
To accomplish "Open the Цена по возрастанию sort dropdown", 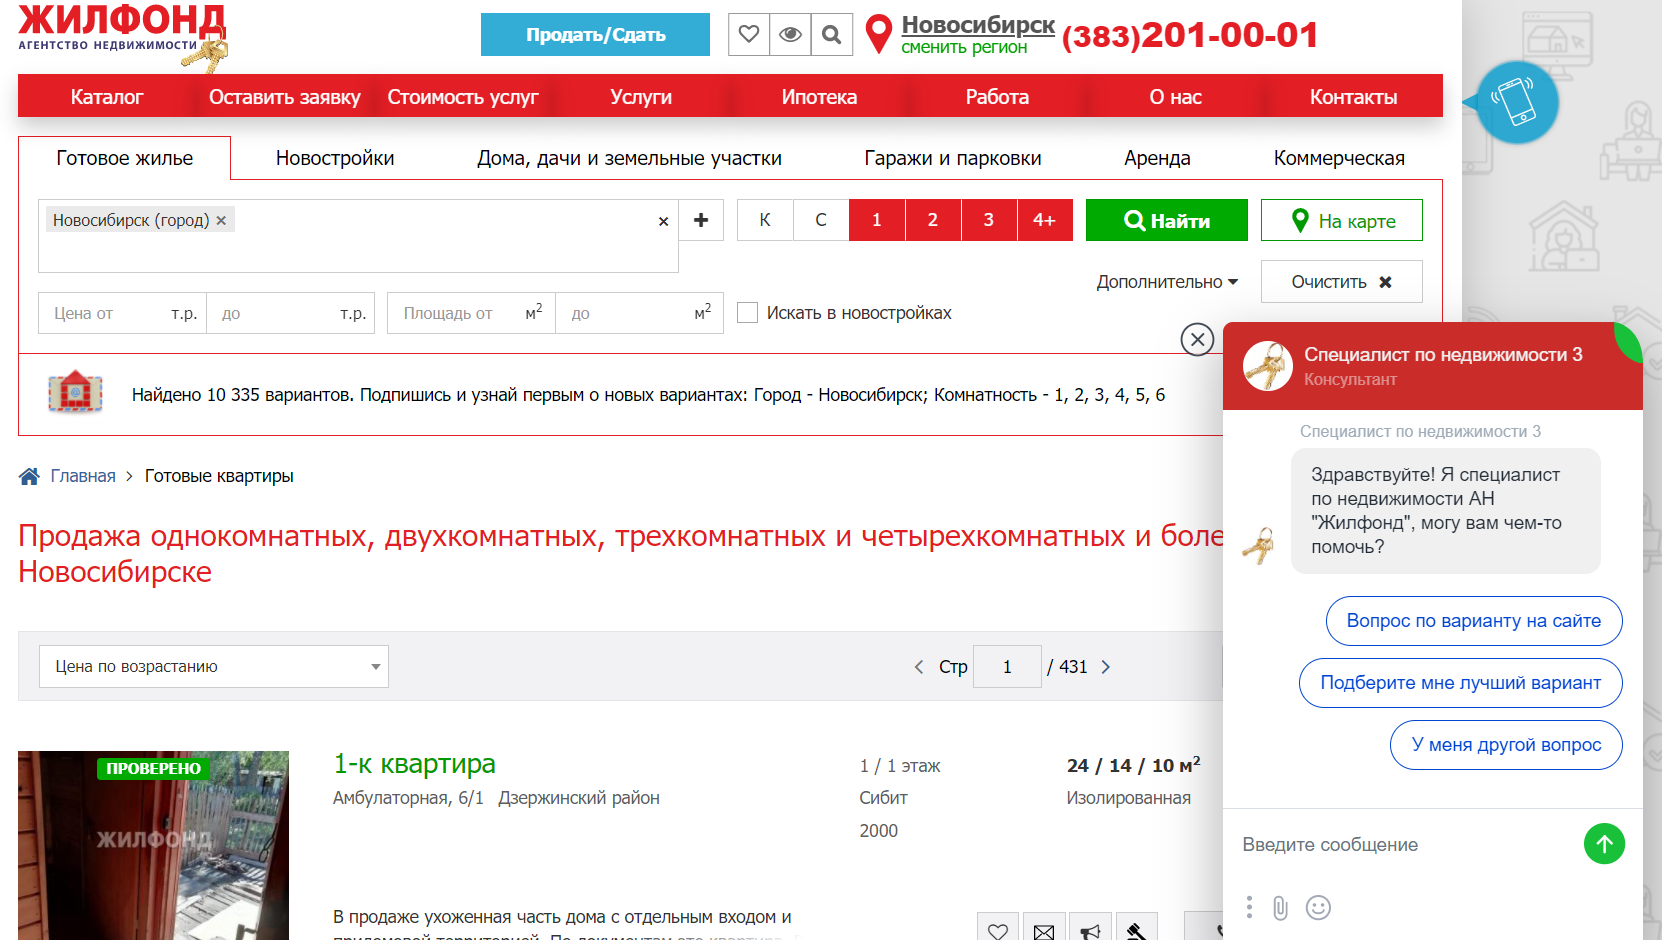I will [x=214, y=666].
